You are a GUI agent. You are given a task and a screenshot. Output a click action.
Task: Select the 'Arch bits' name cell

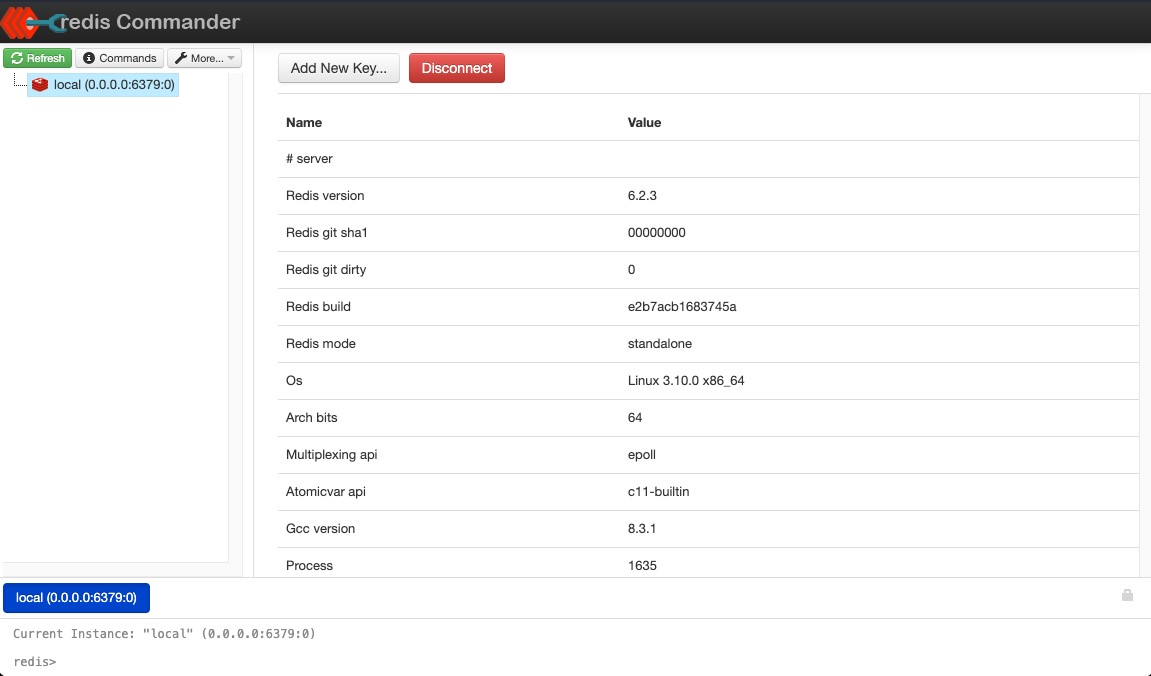pos(311,417)
